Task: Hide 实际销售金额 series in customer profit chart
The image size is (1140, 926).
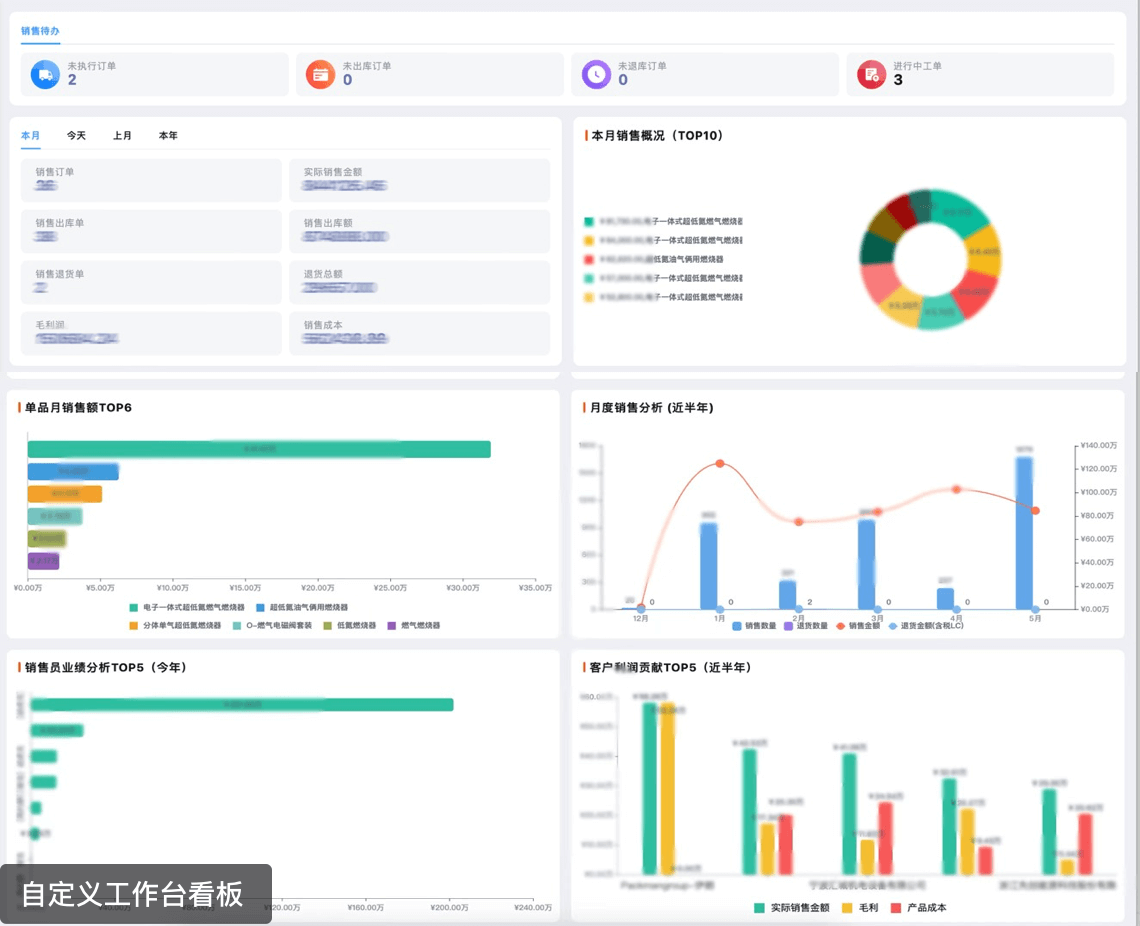Action: (x=760, y=908)
